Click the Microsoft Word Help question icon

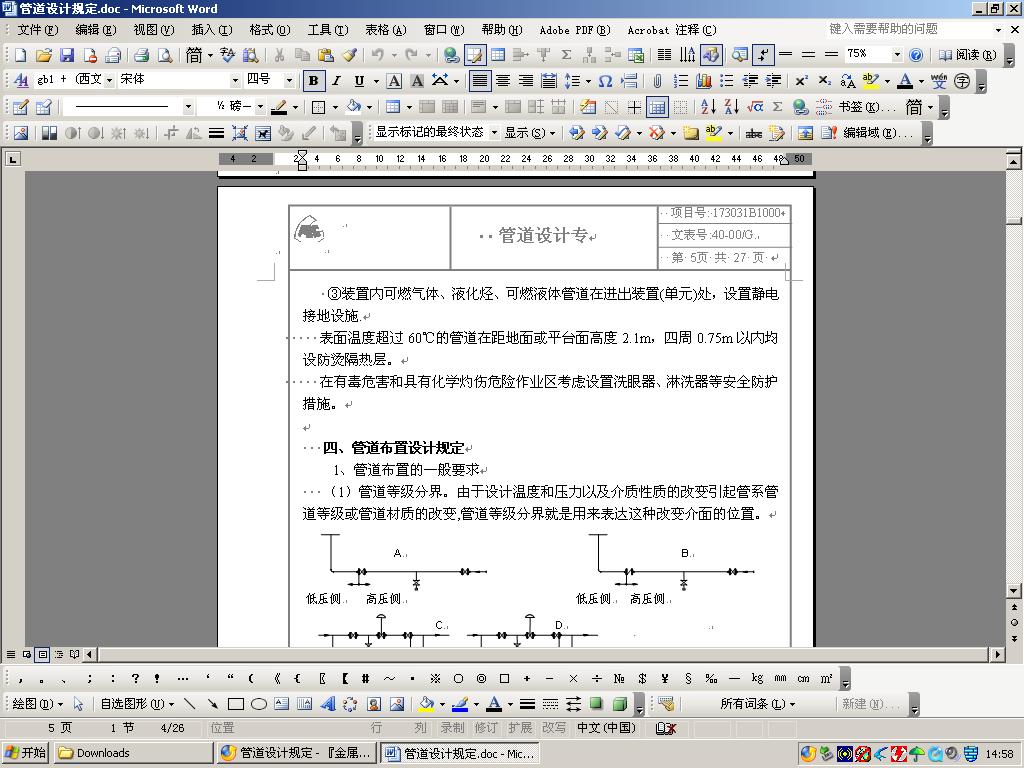tap(916, 55)
